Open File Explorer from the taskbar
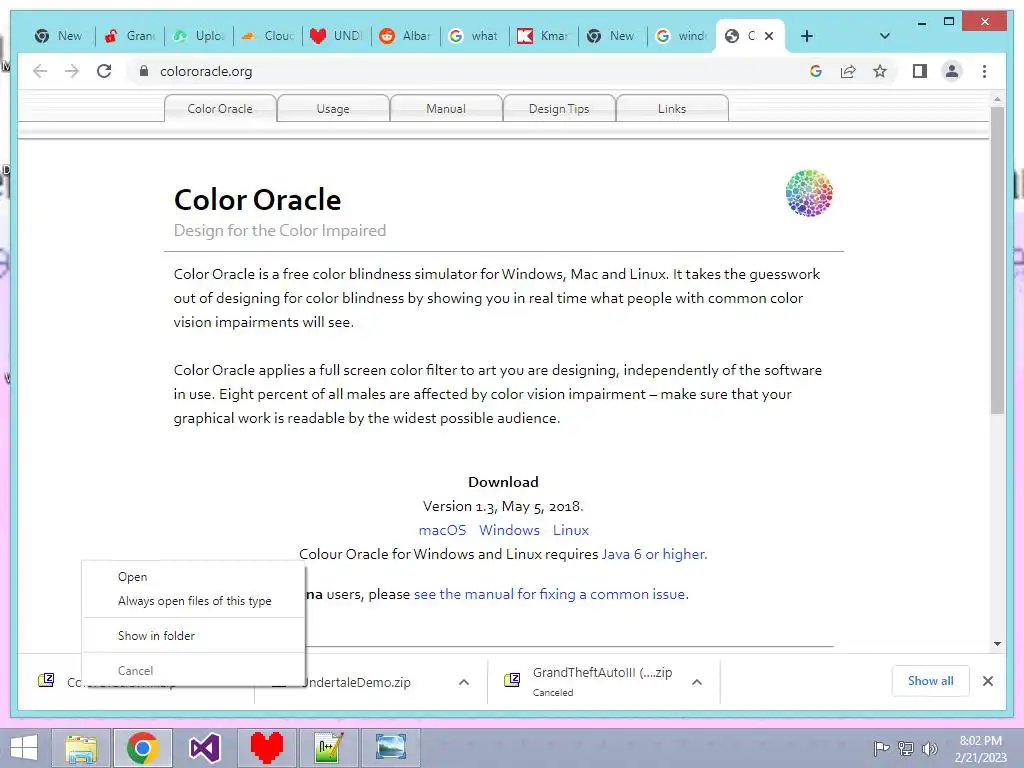Viewport: 1024px width, 768px height. (81, 748)
